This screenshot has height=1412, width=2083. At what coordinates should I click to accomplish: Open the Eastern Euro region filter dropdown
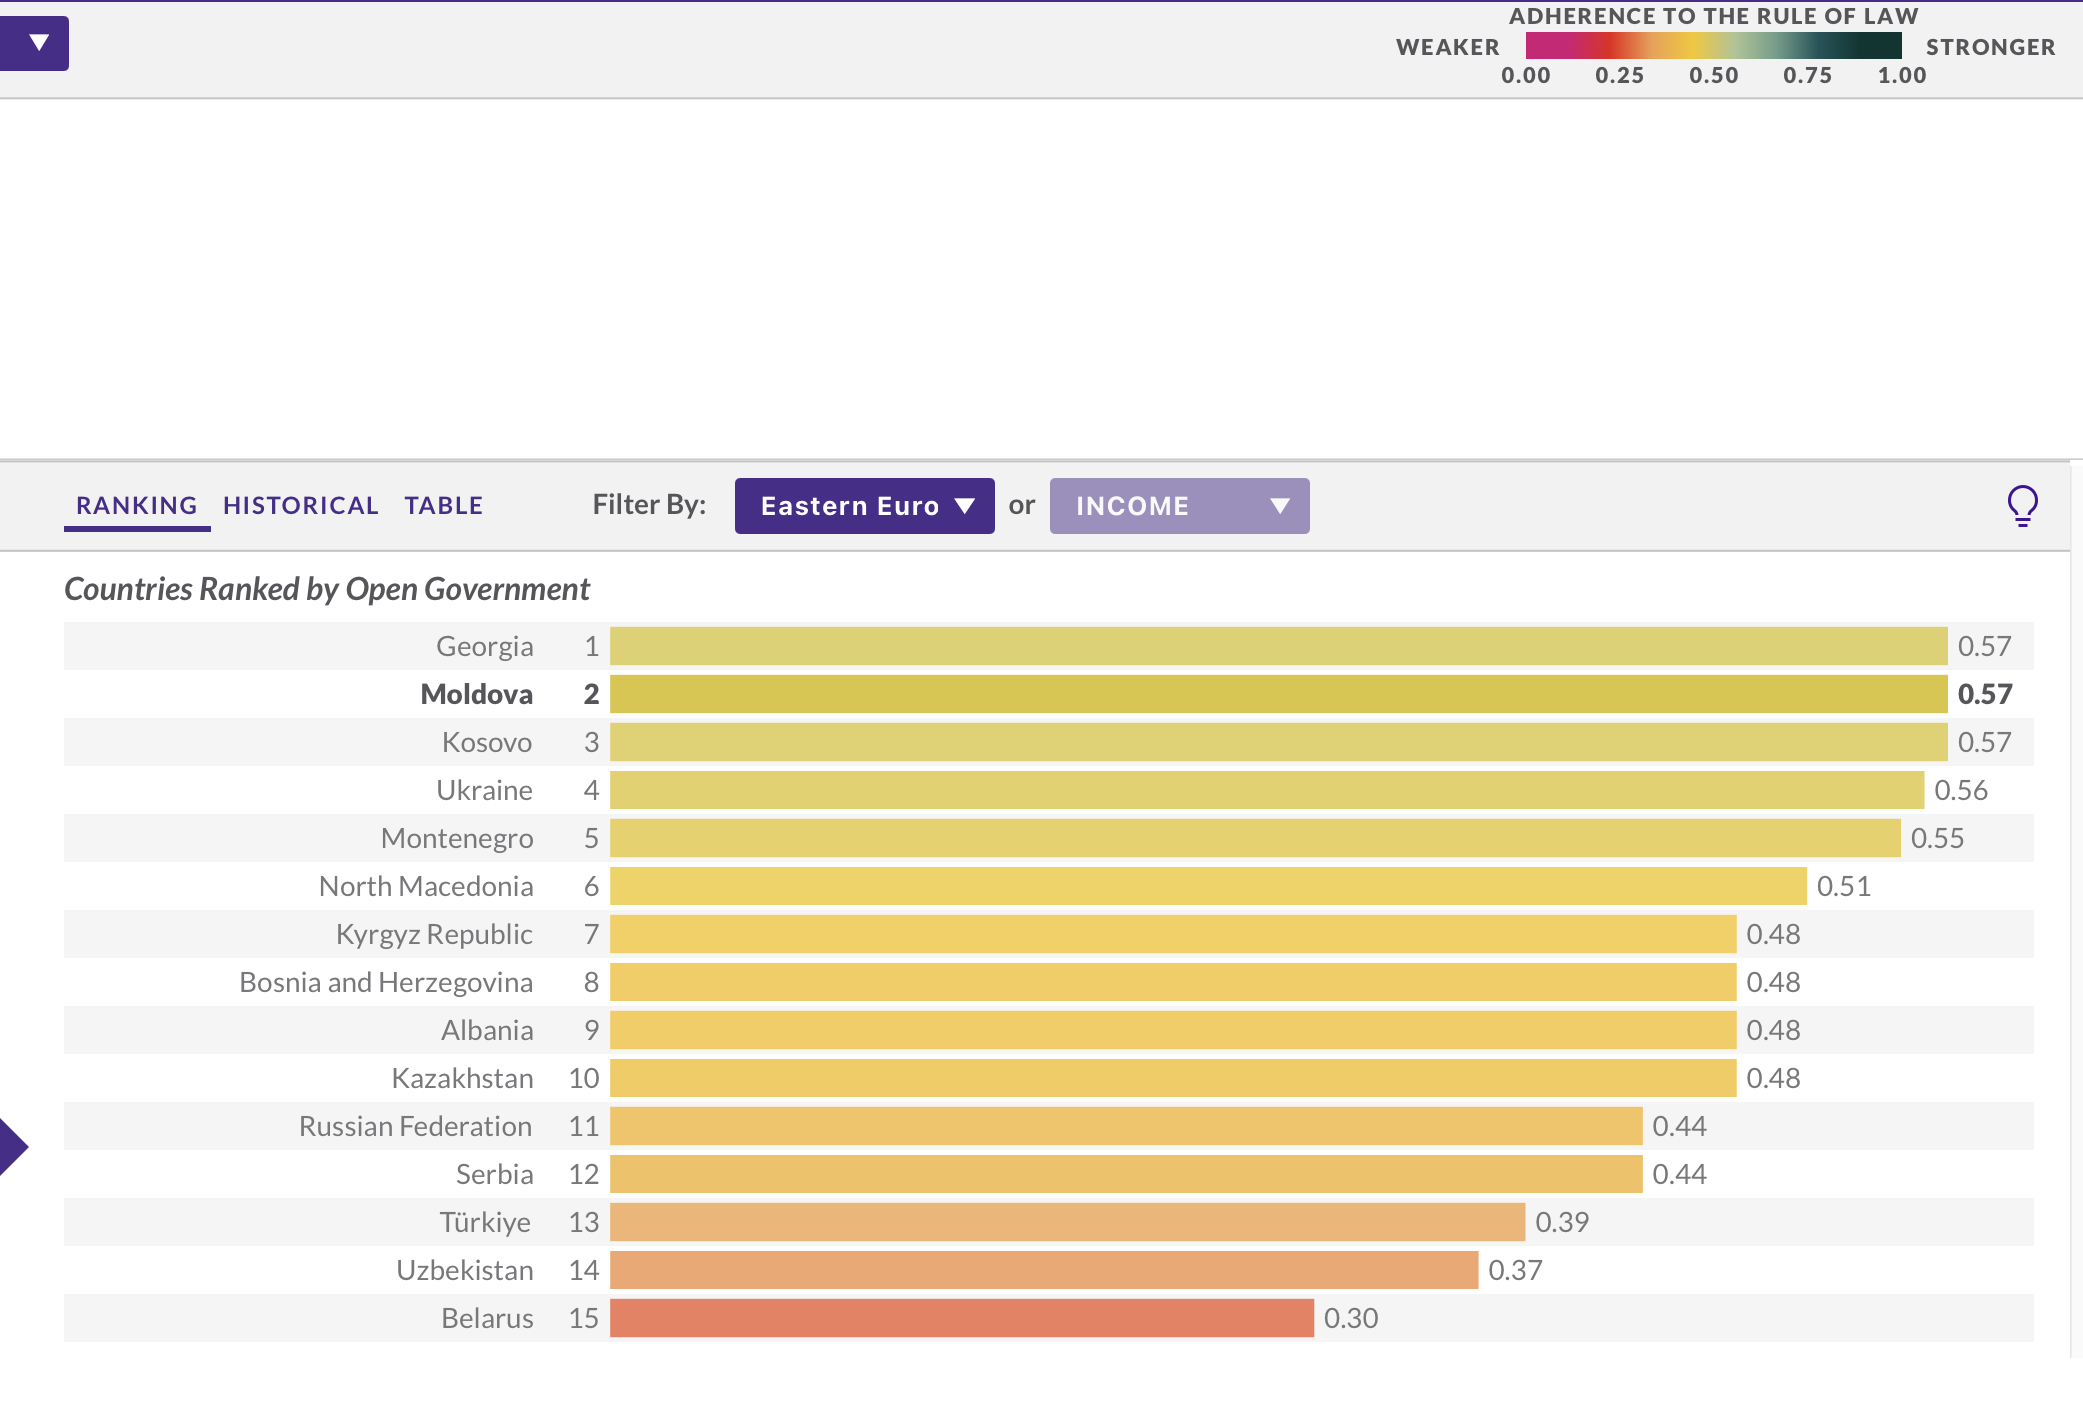point(864,506)
